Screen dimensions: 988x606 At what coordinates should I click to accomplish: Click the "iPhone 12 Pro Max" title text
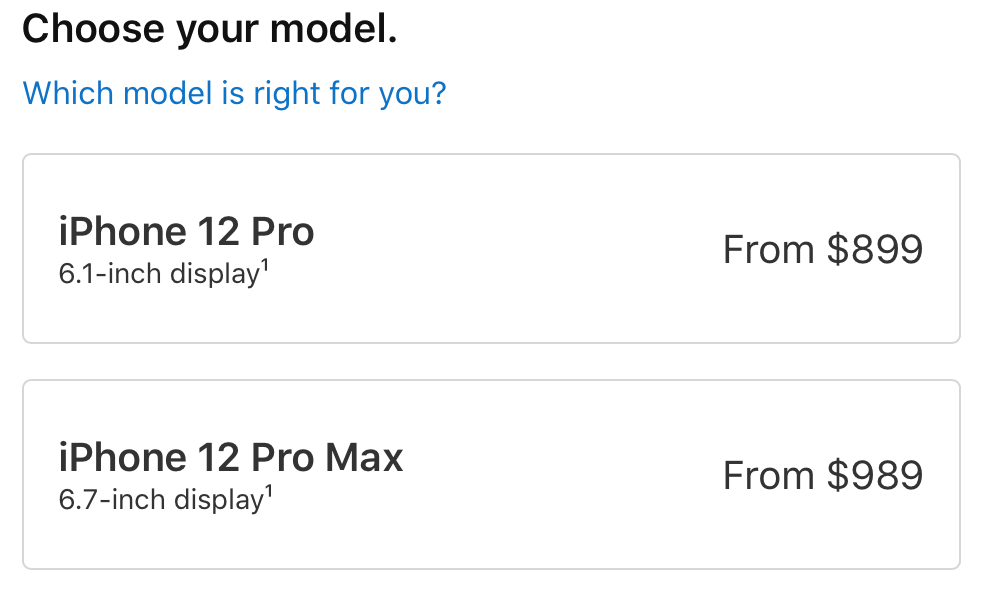pyautogui.click(x=231, y=458)
